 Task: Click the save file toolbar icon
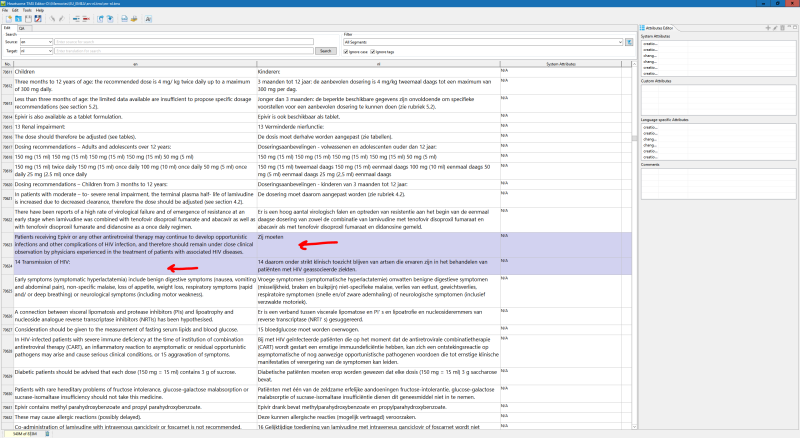click(28, 19)
